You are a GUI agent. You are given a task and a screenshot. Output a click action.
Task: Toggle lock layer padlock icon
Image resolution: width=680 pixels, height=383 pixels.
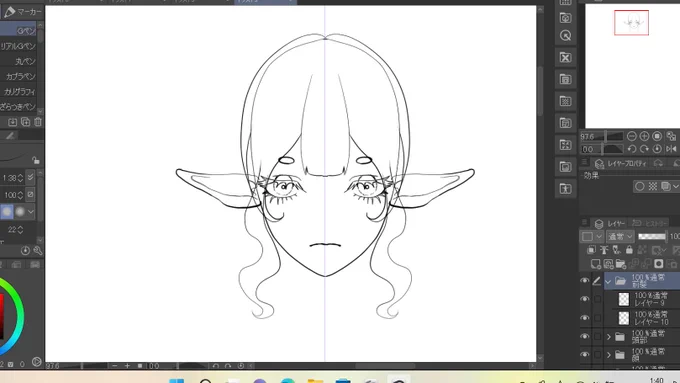[629, 250]
